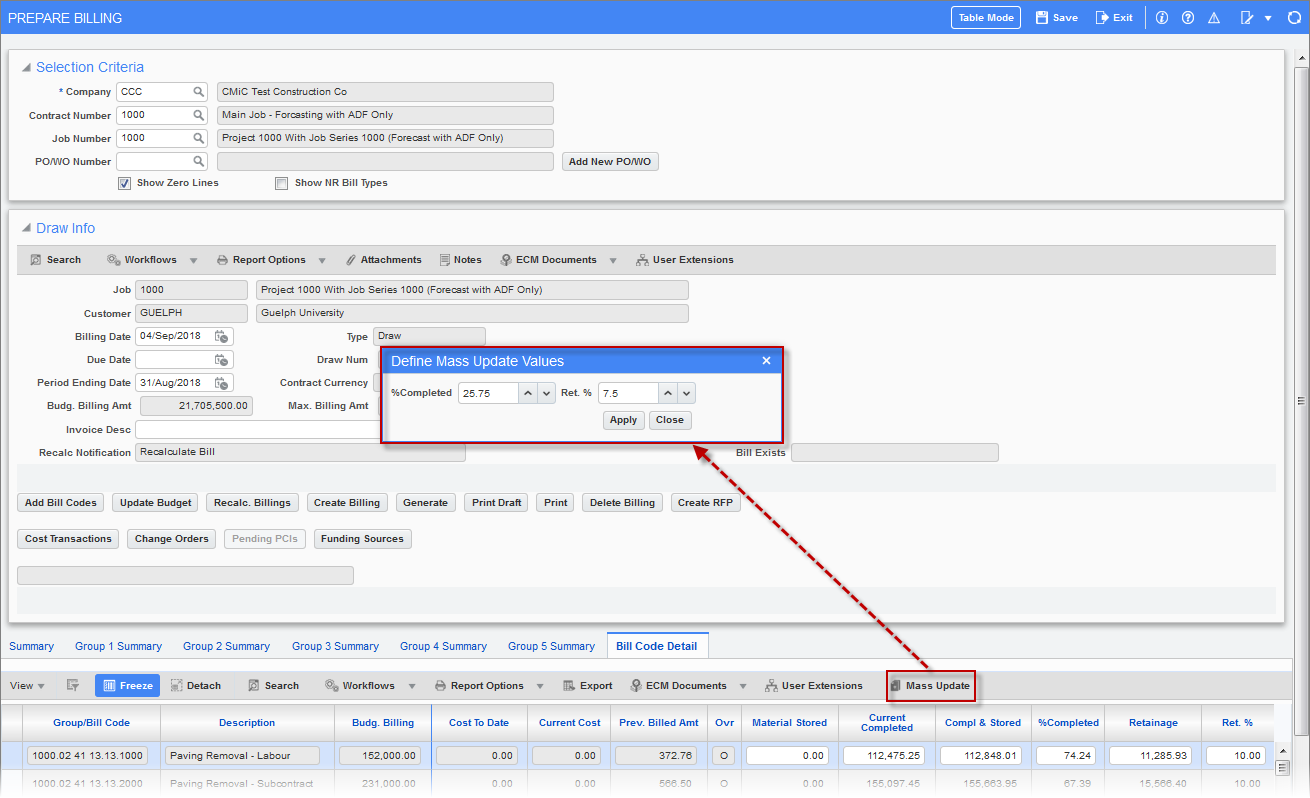Select the Summary tab
Screen dimensions: 1310x798
click(x=31, y=646)
